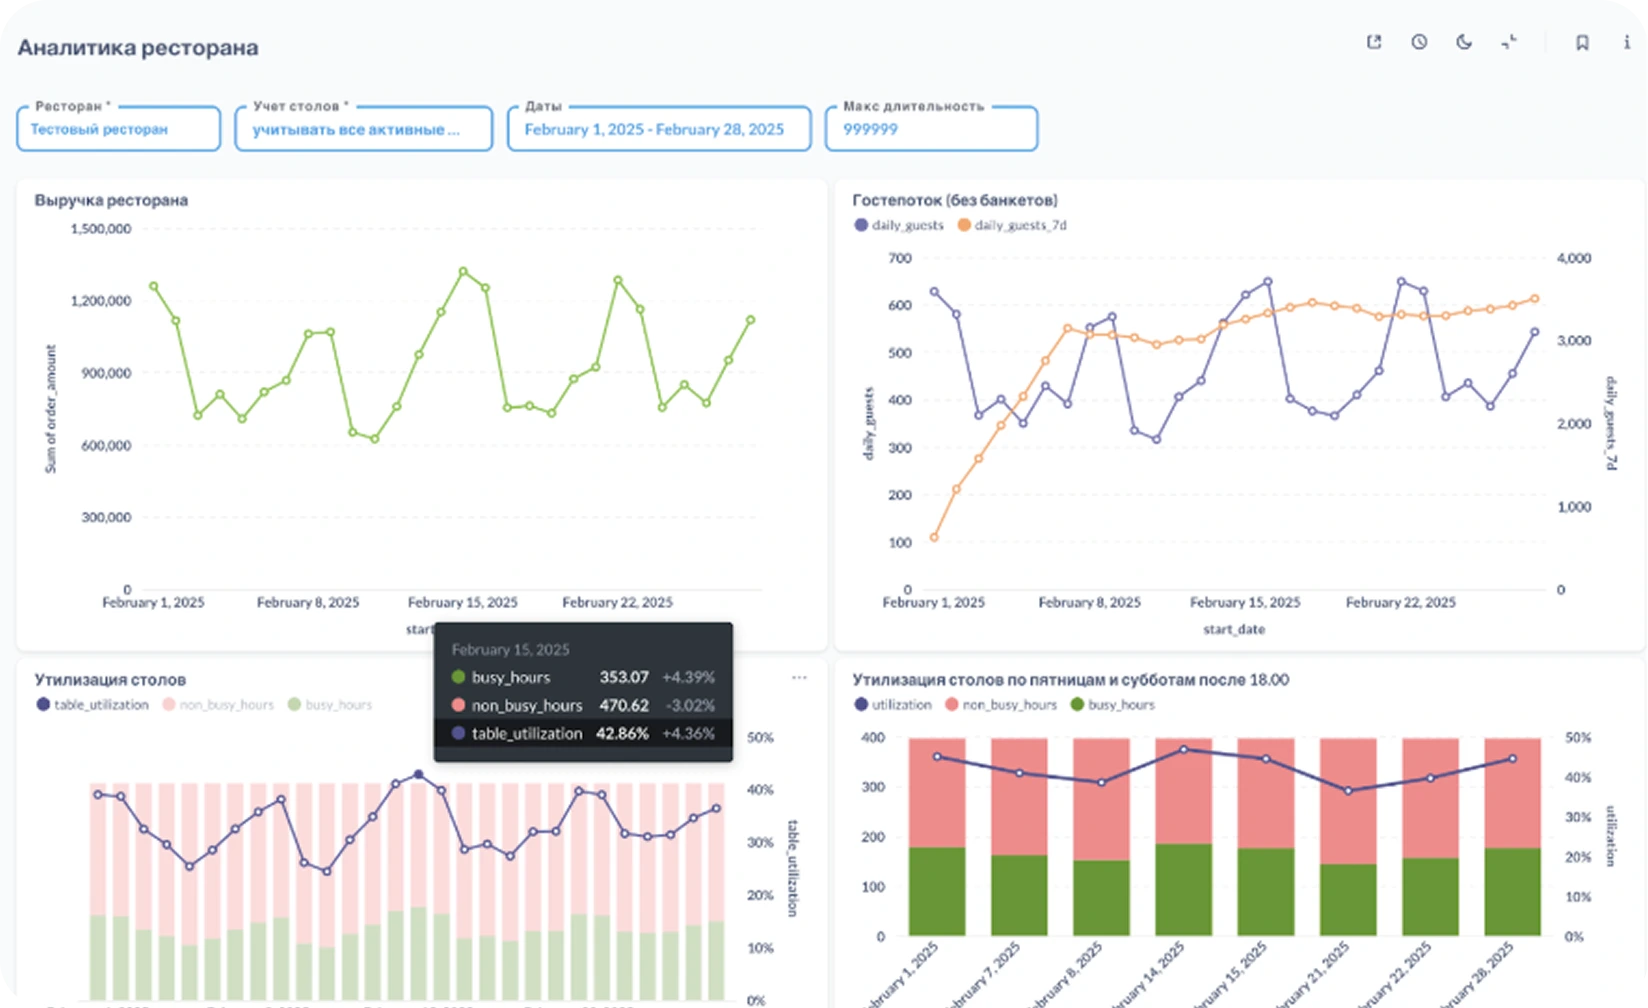Click the green busy_hours swatch in Friday-Saturday legend
The width and height of the screenshot is (1648, 1008).
tap(1077, 705)
